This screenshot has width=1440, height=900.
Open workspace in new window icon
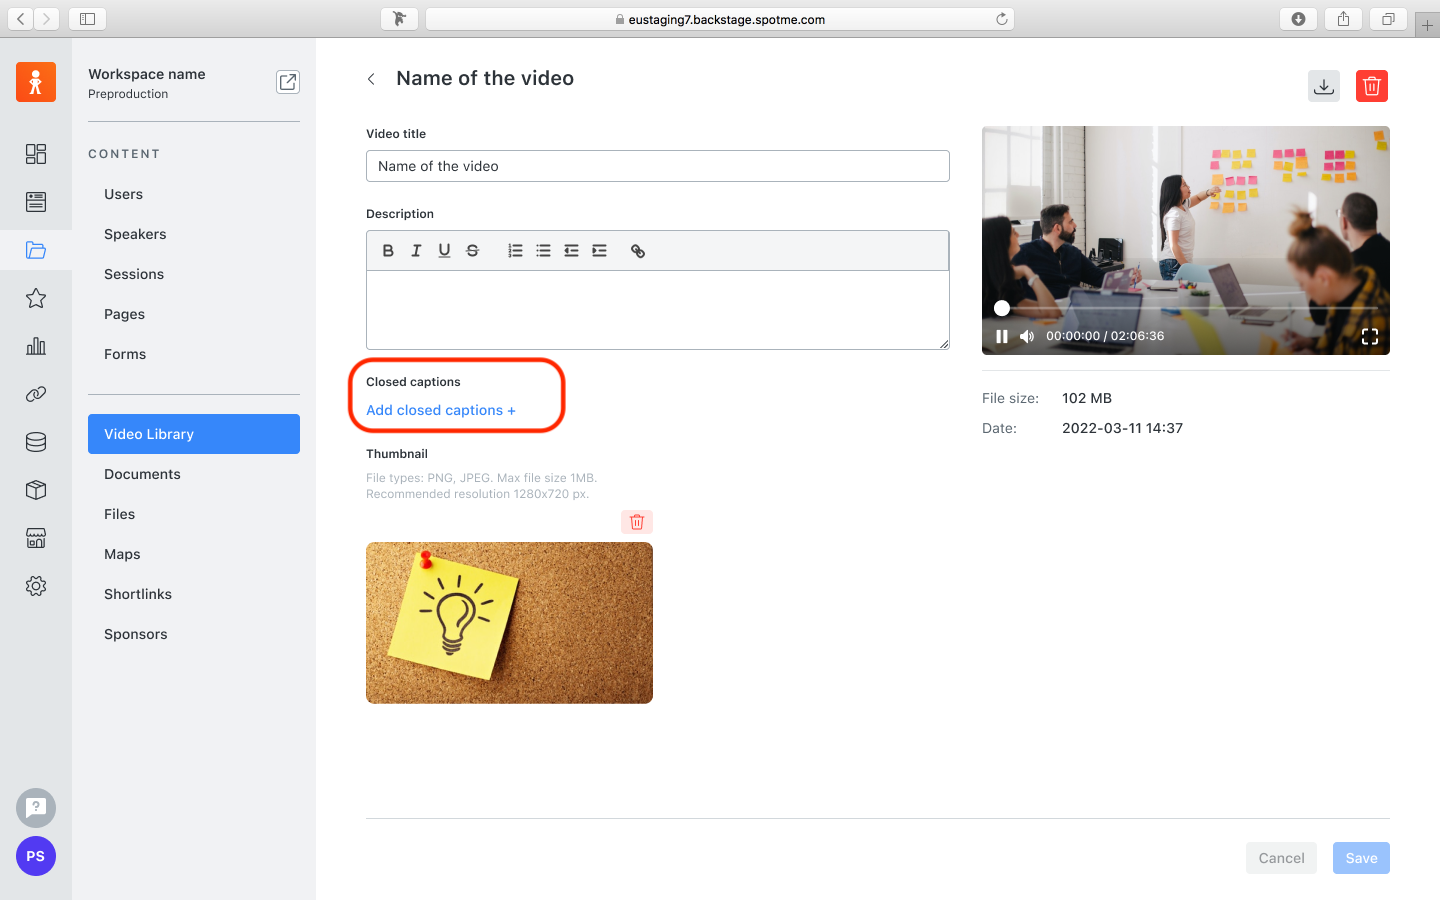click(x=287, y=82)
